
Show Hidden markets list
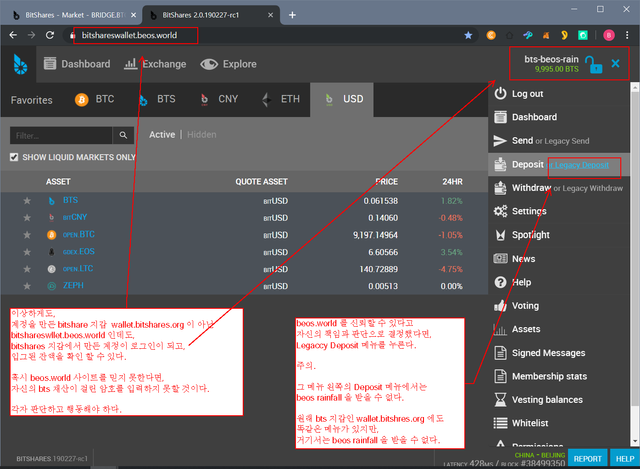[202, 135]
